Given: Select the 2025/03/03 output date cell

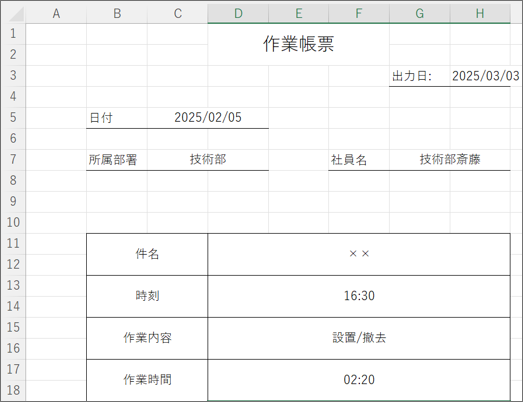Looking at the screenshot, I should click(480, 76).
